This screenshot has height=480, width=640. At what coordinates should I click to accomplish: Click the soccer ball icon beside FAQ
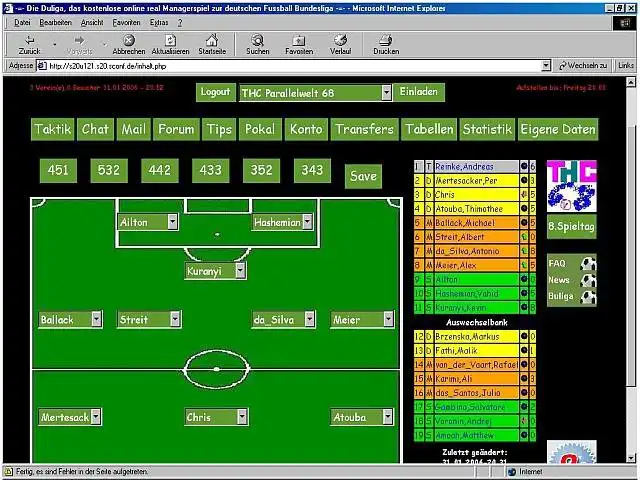588,264
